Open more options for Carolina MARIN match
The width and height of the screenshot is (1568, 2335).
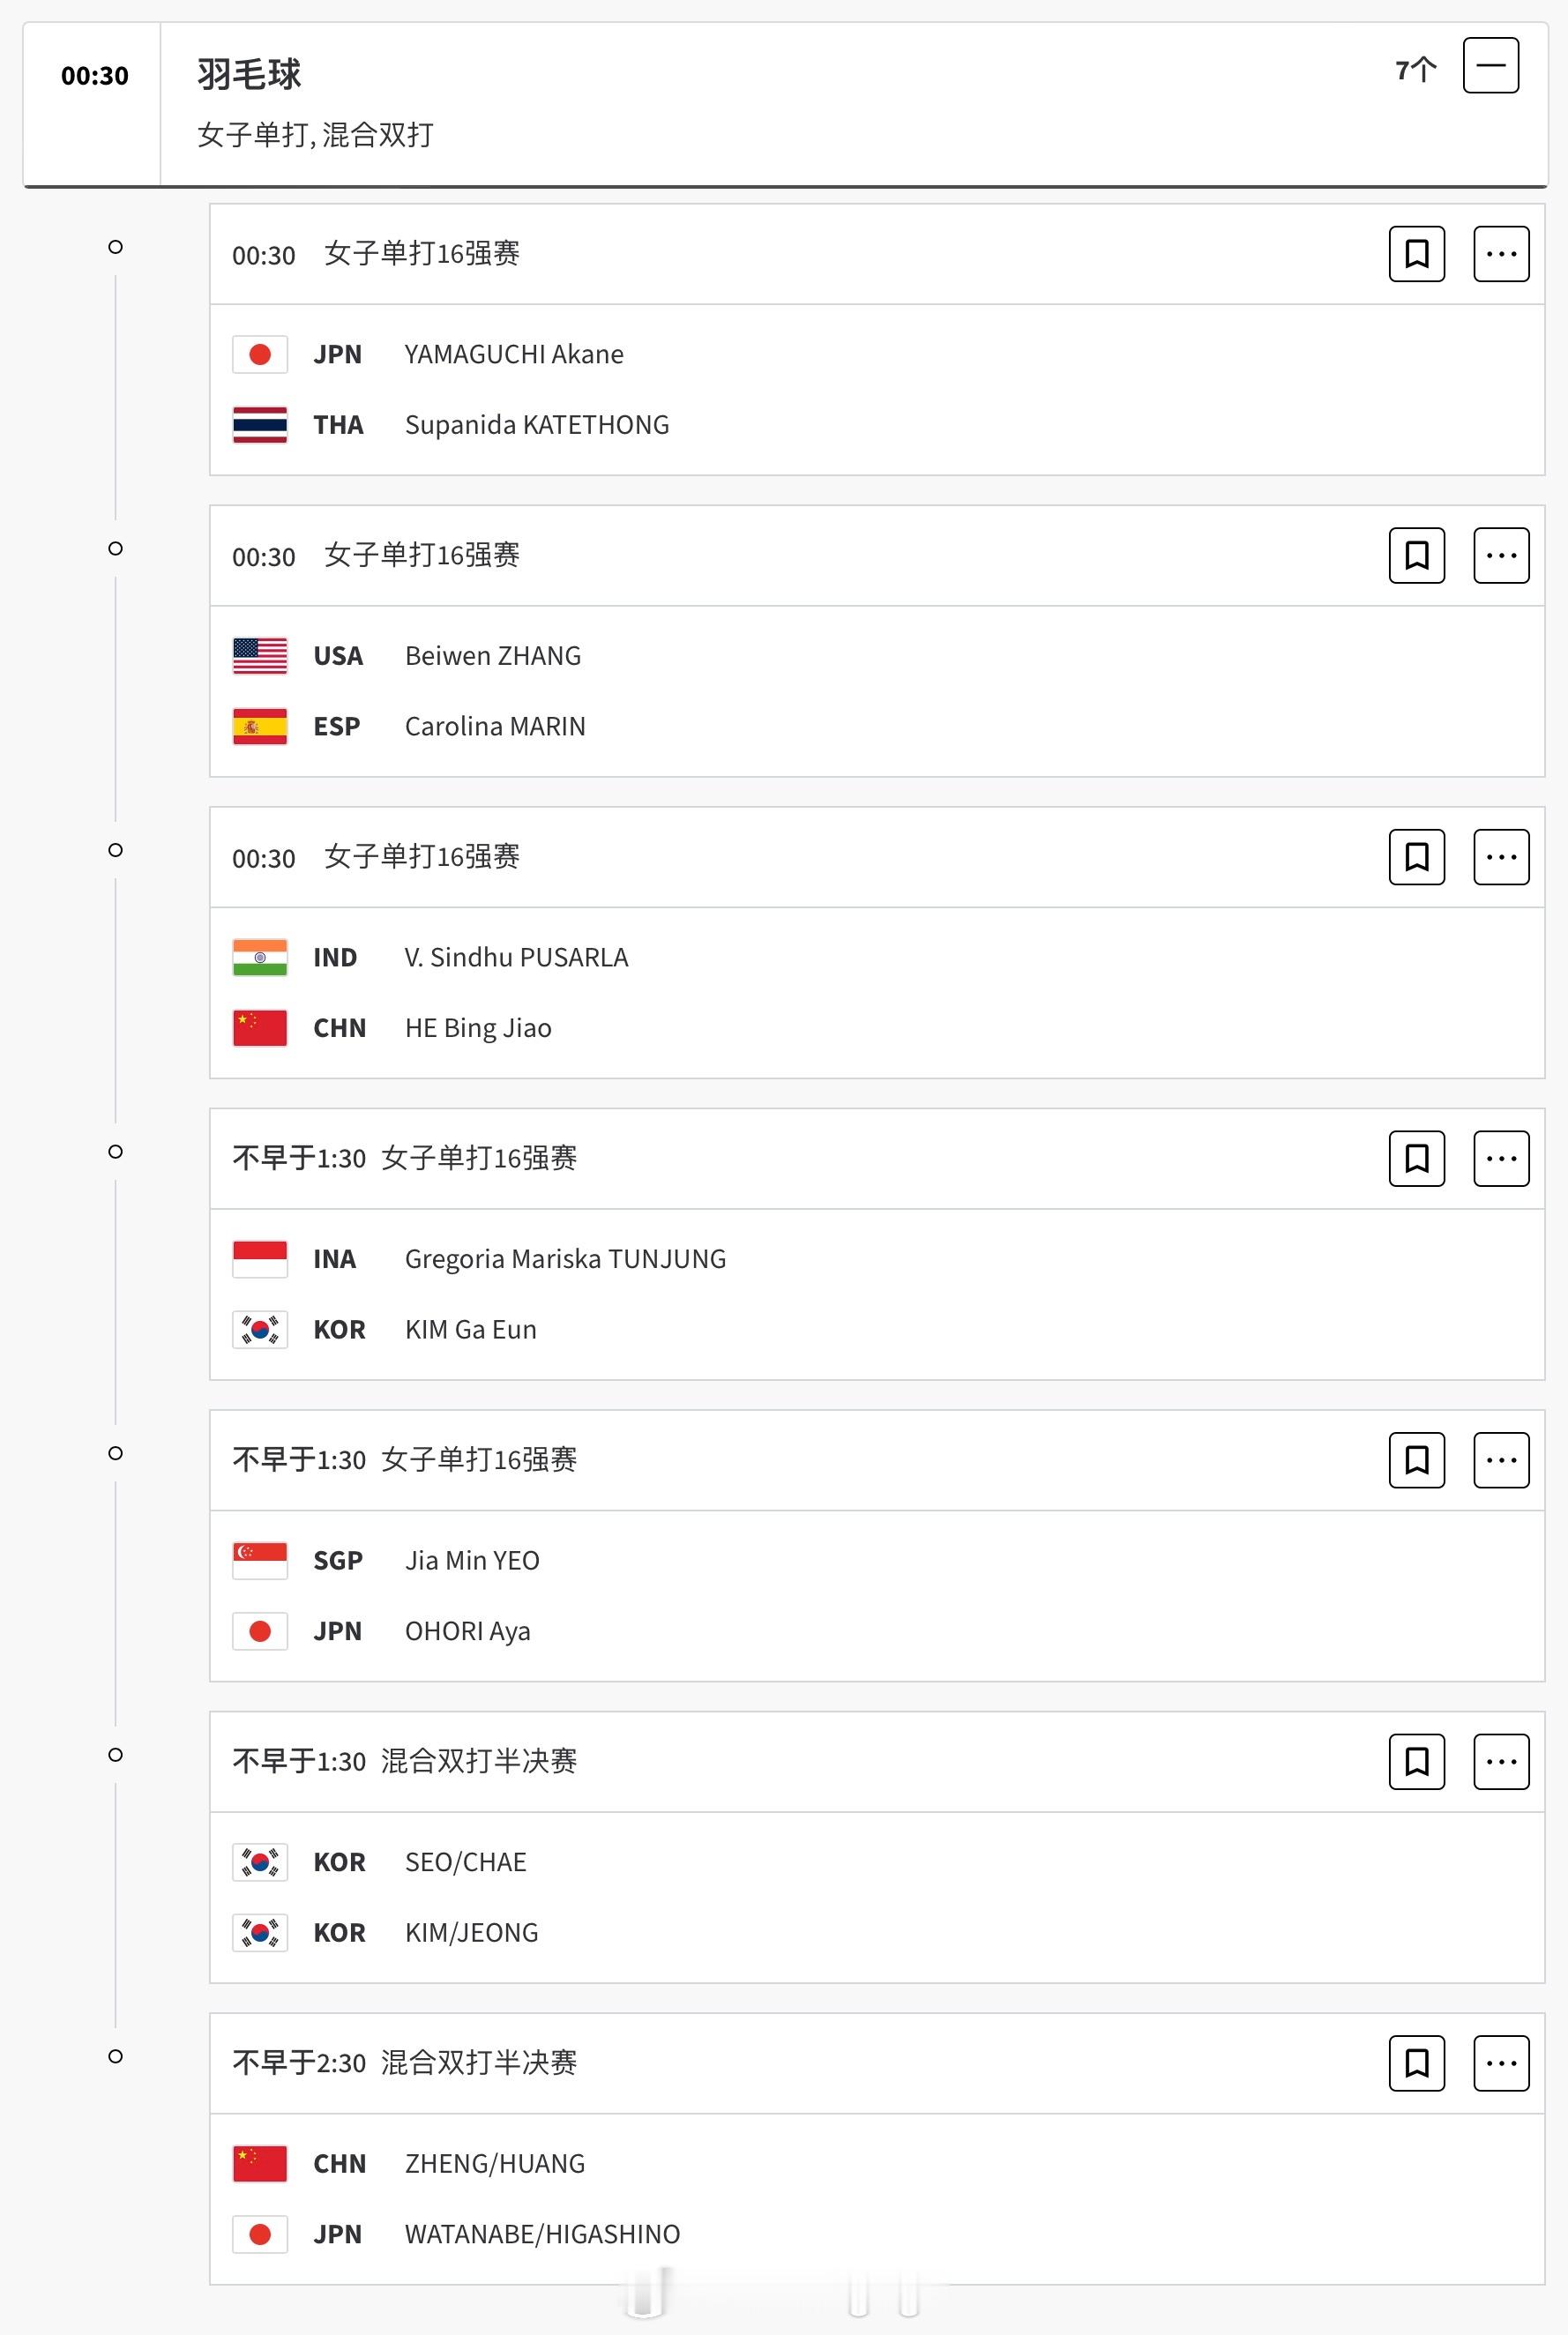[x=1501, y=555]
